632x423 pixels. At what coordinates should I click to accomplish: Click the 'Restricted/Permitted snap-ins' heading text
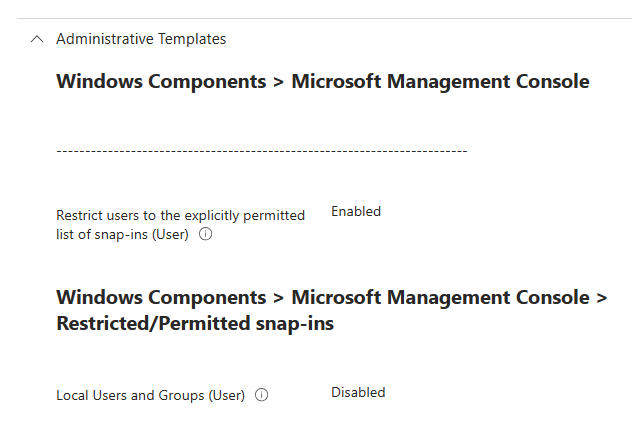click(x=195, y=324)
